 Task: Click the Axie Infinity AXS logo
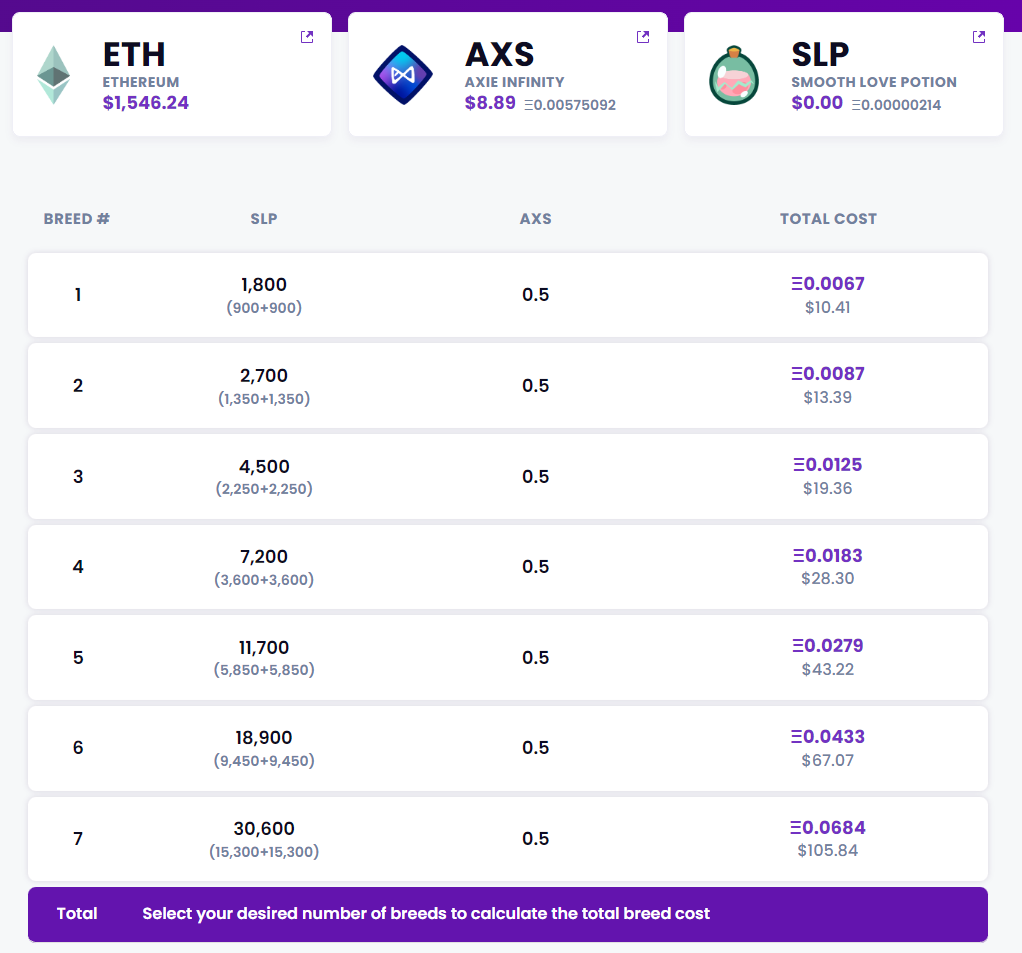tap(403, 75)
